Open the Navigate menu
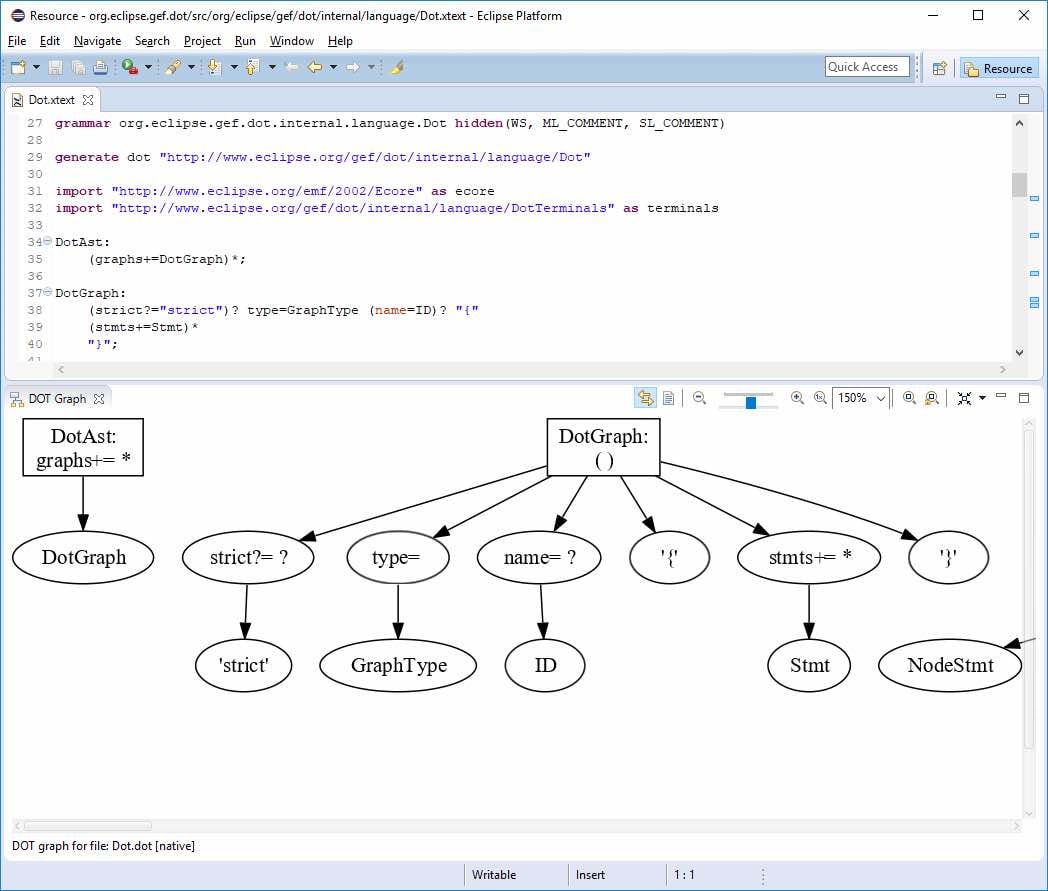This screenshot has width=1048, height=891. (x=97, y=41)
